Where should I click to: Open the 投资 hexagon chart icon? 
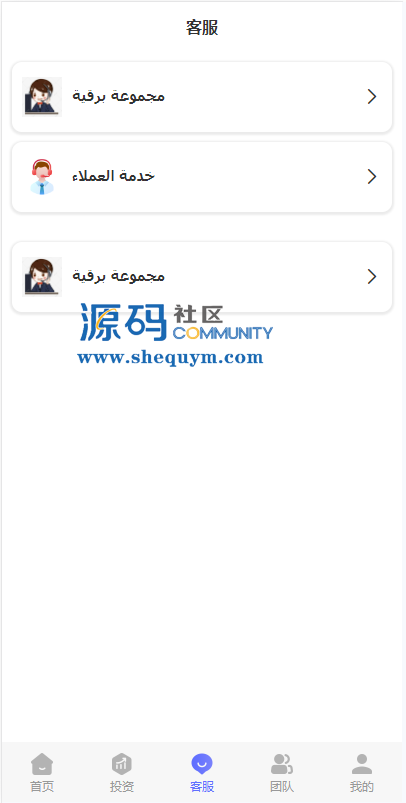122,764
